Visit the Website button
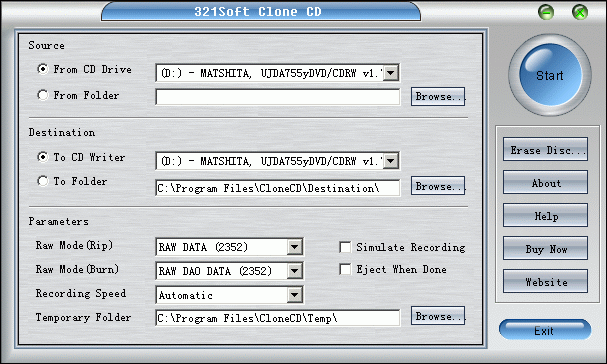The height and width of the screenshot is (364, 607). [545, 281]
